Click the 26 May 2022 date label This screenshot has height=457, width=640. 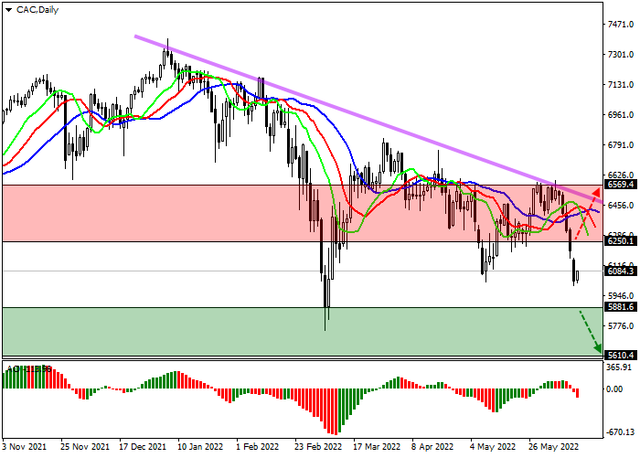tap(553, 447)
